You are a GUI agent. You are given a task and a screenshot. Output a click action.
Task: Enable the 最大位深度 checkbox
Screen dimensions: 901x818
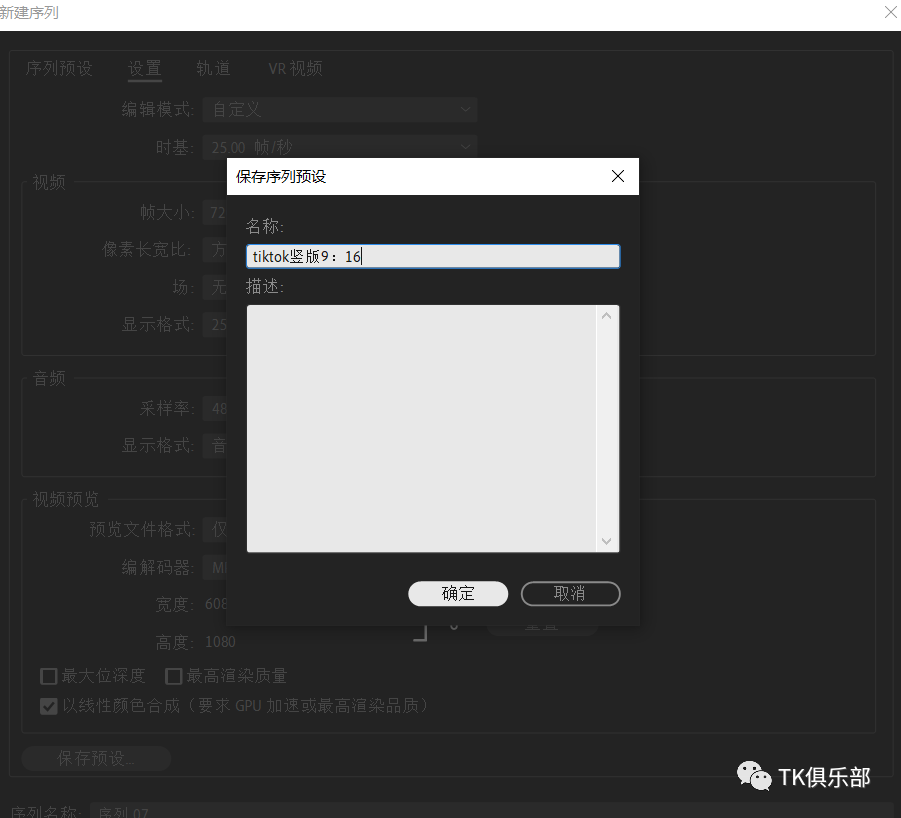point(48,676)
